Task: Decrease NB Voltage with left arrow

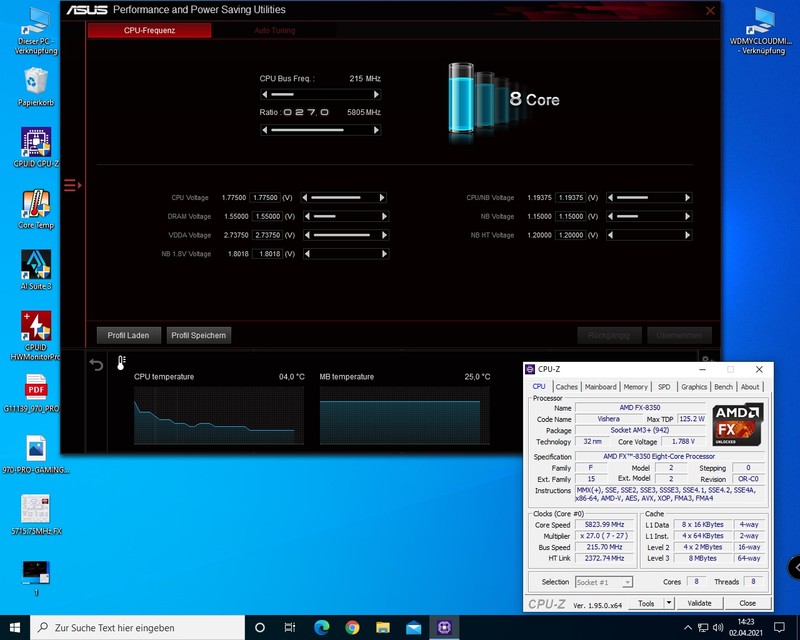Action: [x=610, y=216]
